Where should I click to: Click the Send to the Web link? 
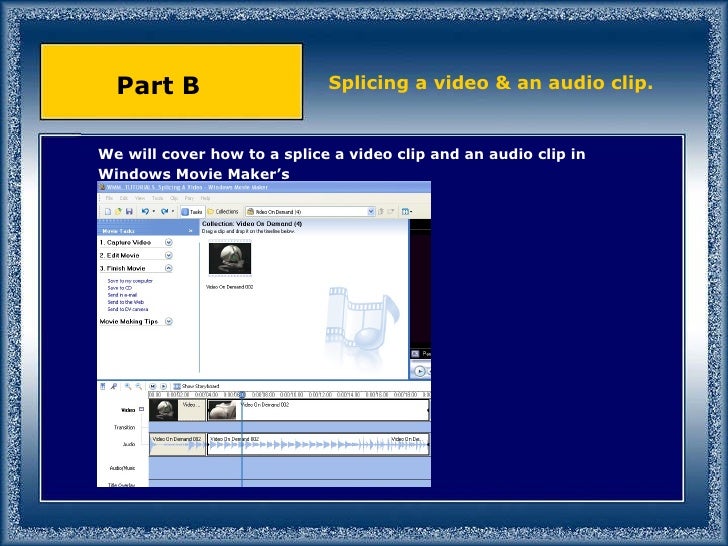click(x=126, y=302)
